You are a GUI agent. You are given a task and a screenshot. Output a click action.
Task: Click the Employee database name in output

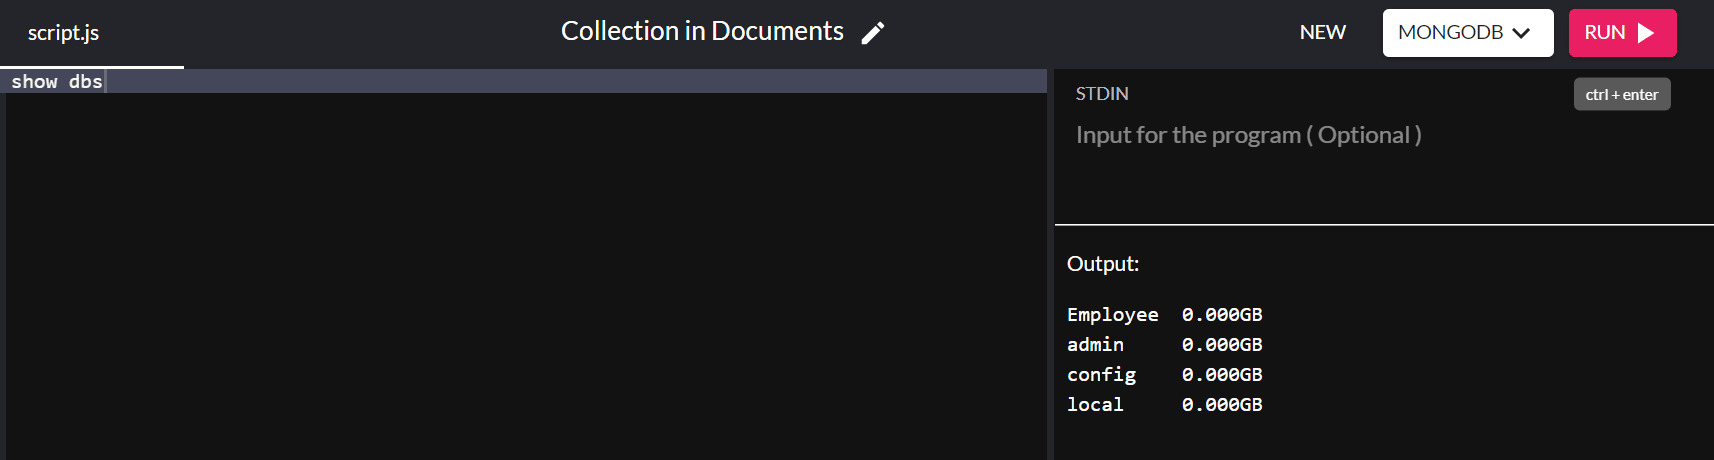click(1112, 315)
